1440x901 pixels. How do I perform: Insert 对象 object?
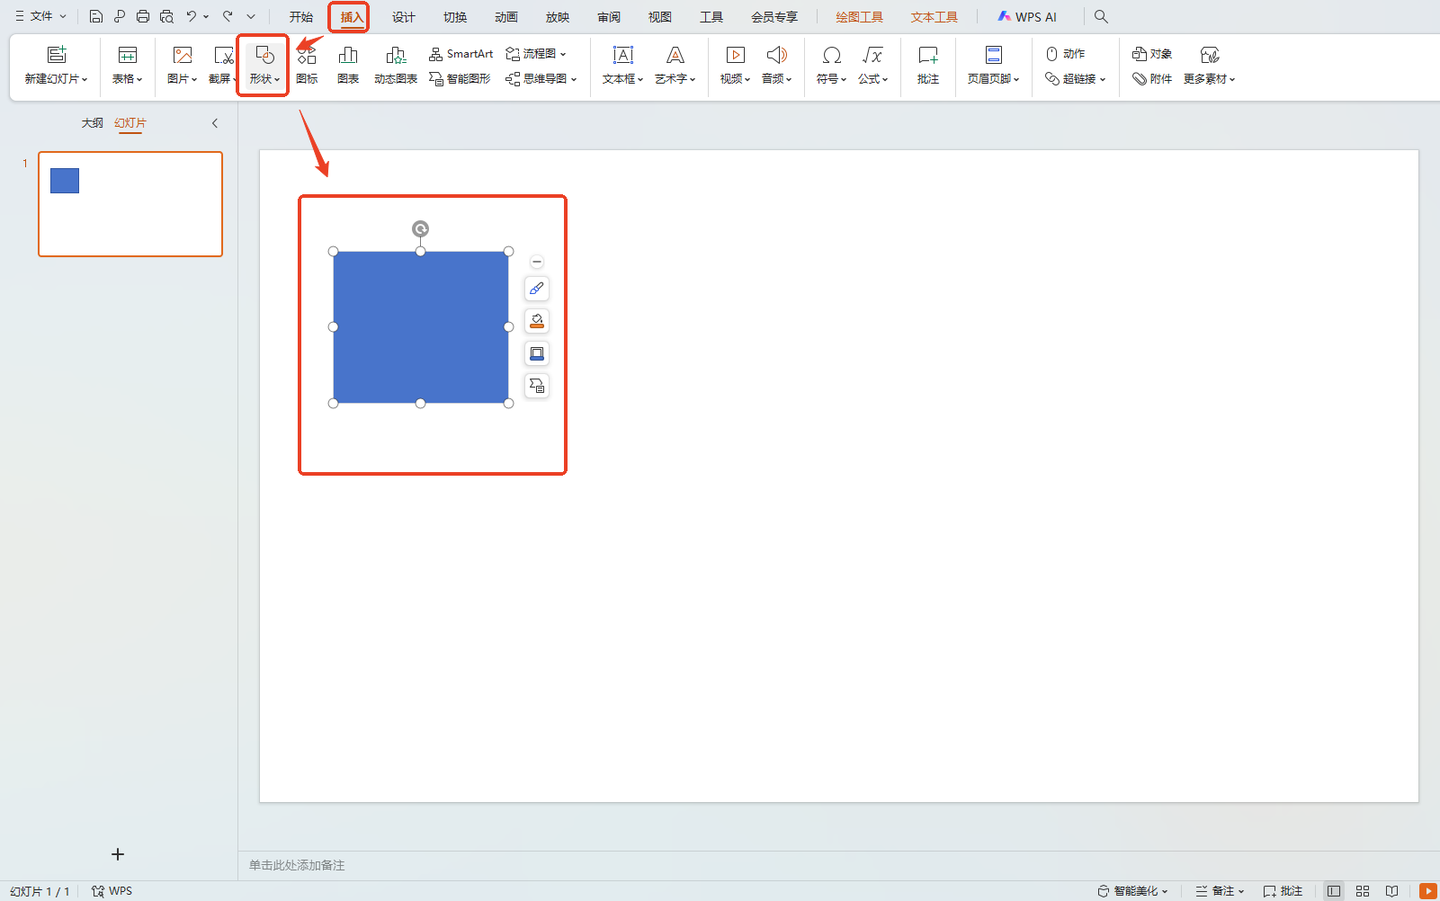[x=1152, y=53]
